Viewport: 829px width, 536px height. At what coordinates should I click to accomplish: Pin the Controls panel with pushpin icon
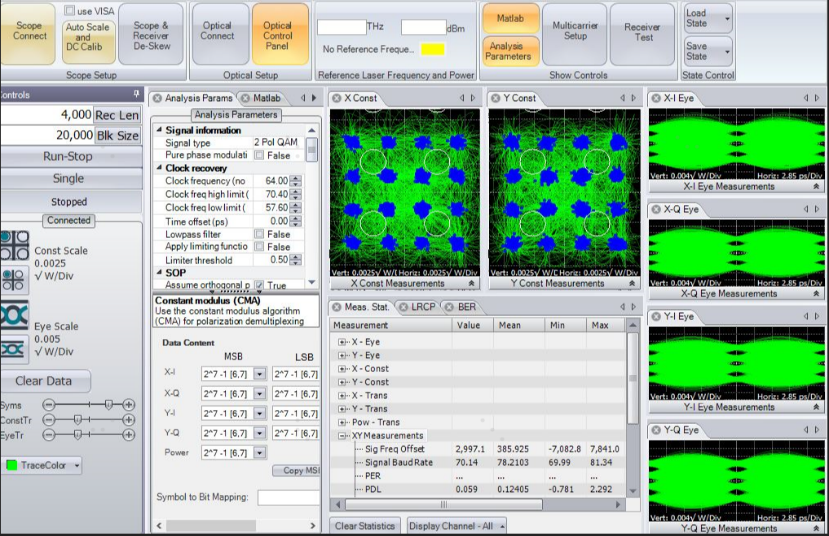click(x=137, y=95)
